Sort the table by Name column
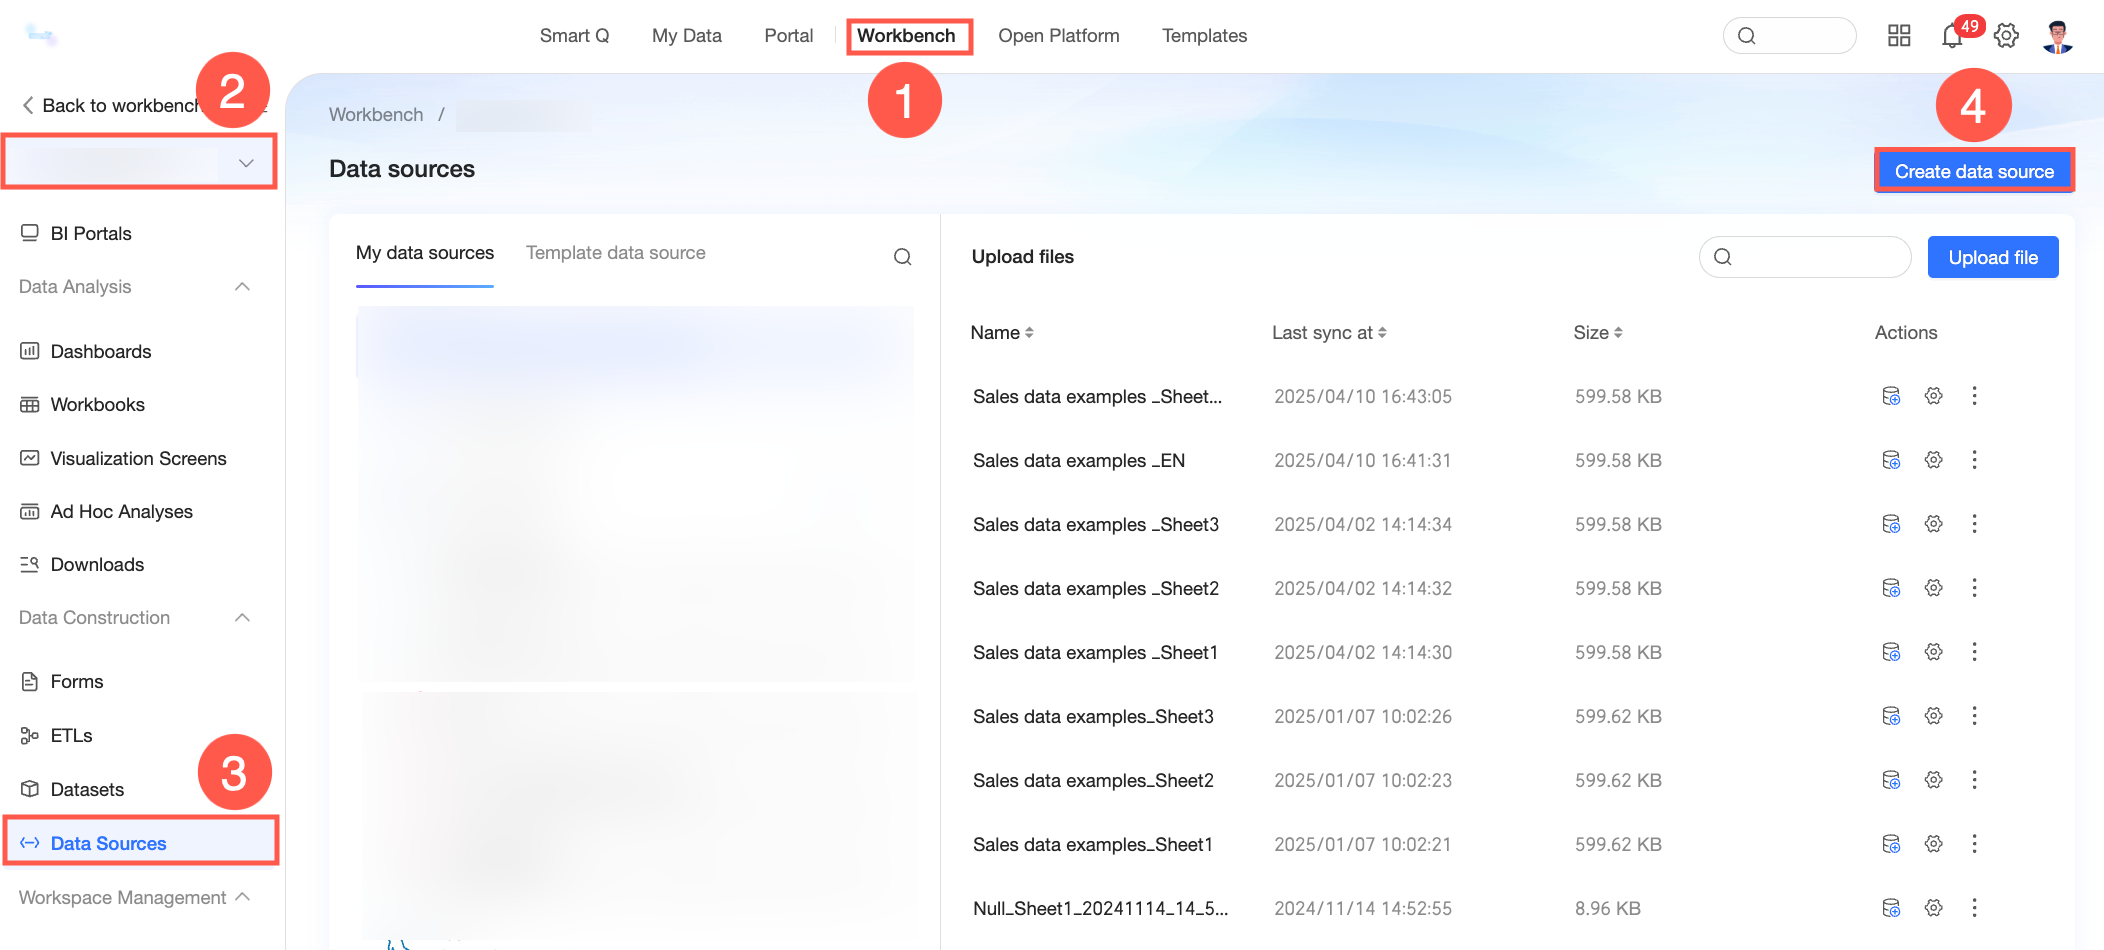 tap(1002, 333)
